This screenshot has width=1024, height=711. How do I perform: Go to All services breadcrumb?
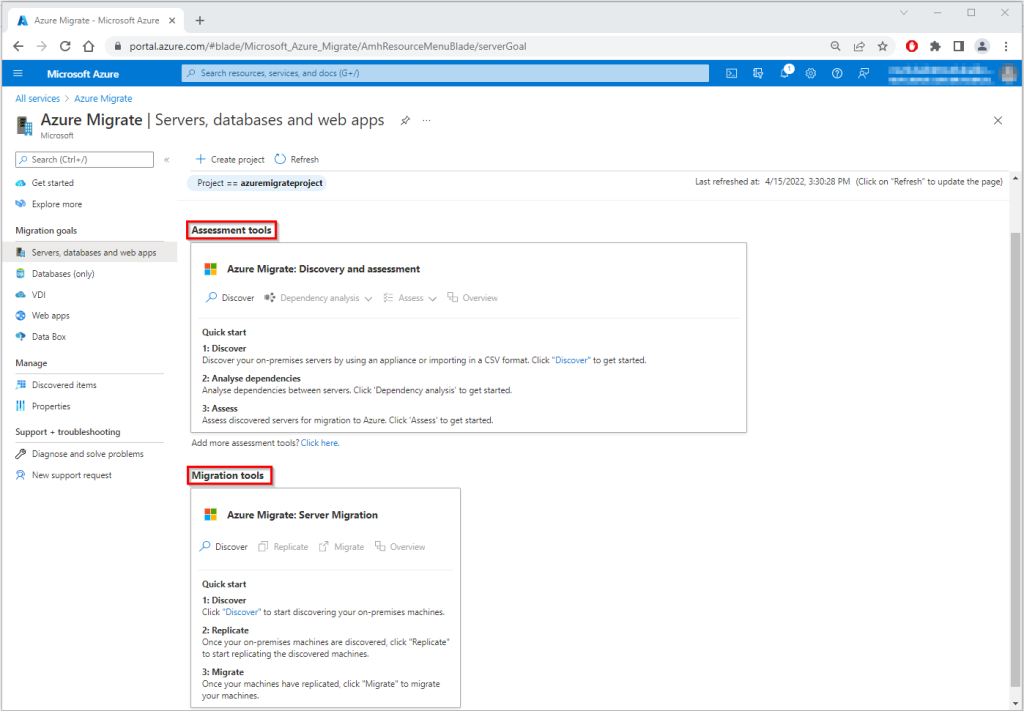click(37, 99)
